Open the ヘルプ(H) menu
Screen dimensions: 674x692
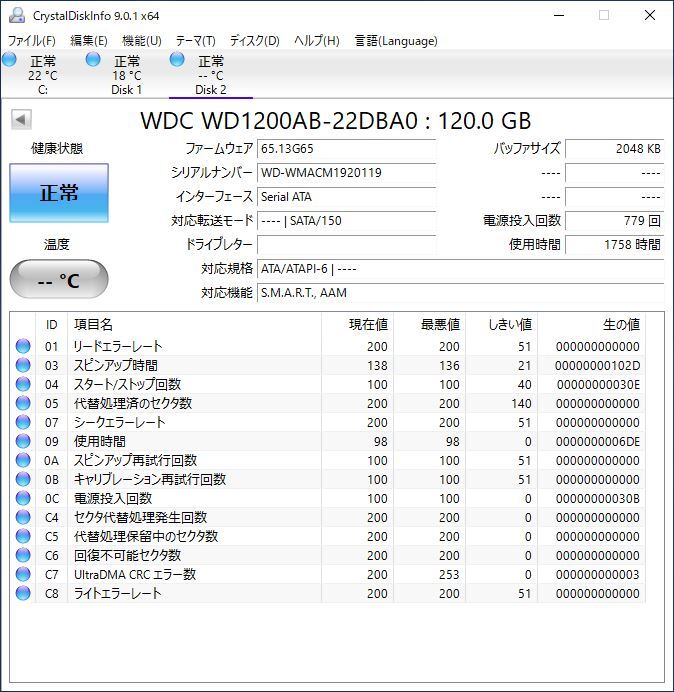point(317,41)
